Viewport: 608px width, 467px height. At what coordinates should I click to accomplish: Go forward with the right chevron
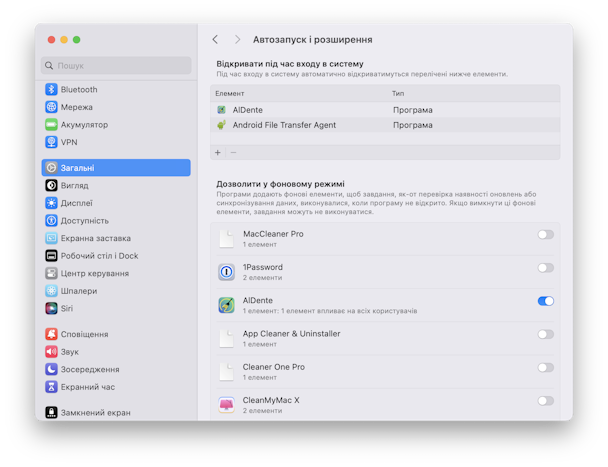(x=237, y=39)
